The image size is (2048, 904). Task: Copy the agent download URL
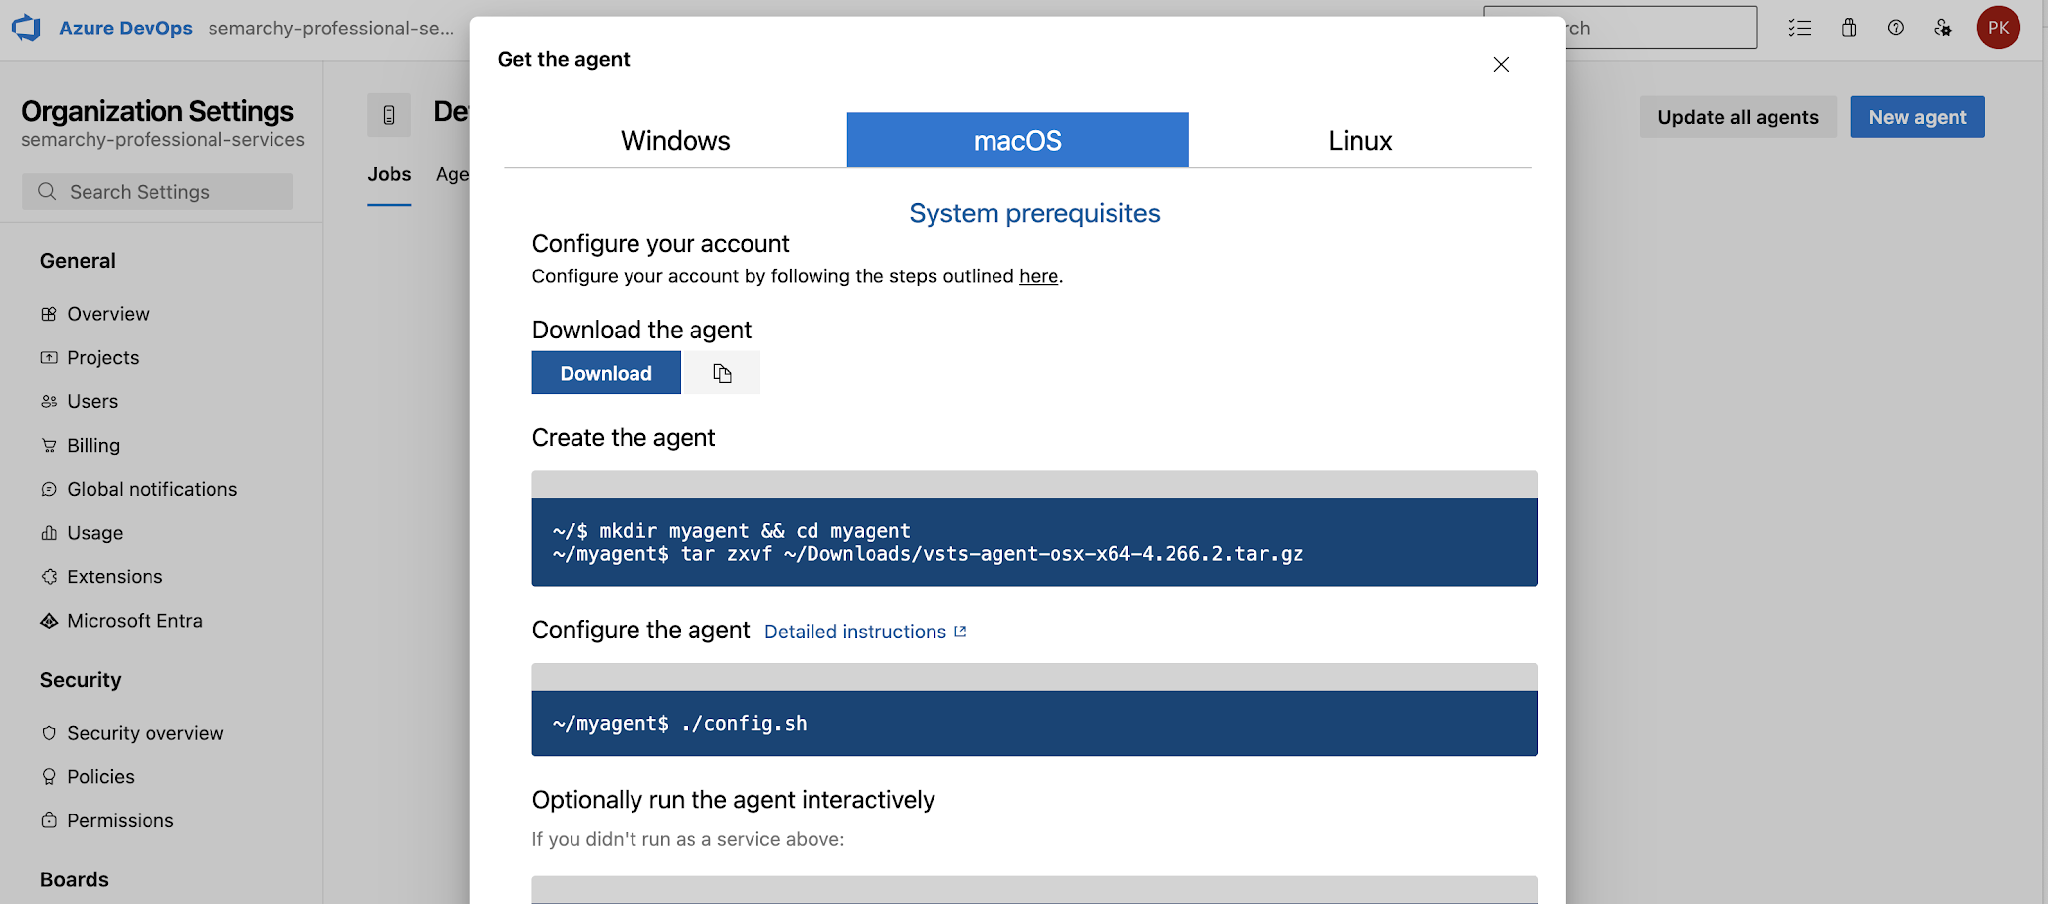[722, 373]
